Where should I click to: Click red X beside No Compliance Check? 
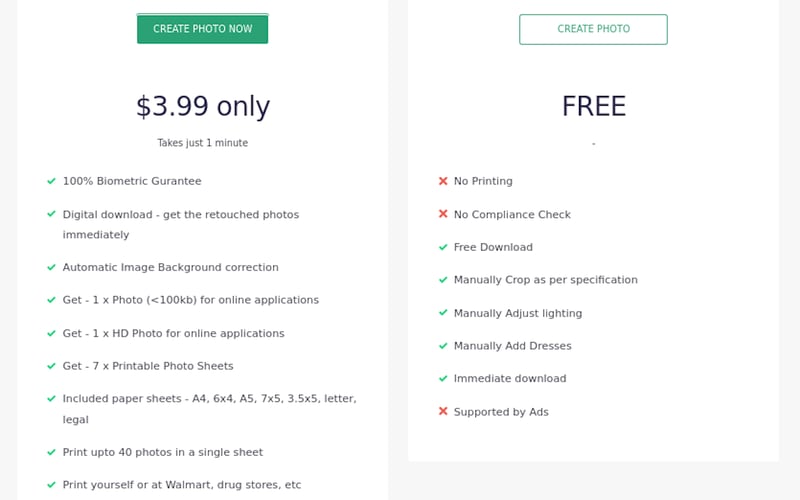click(443, 214)
